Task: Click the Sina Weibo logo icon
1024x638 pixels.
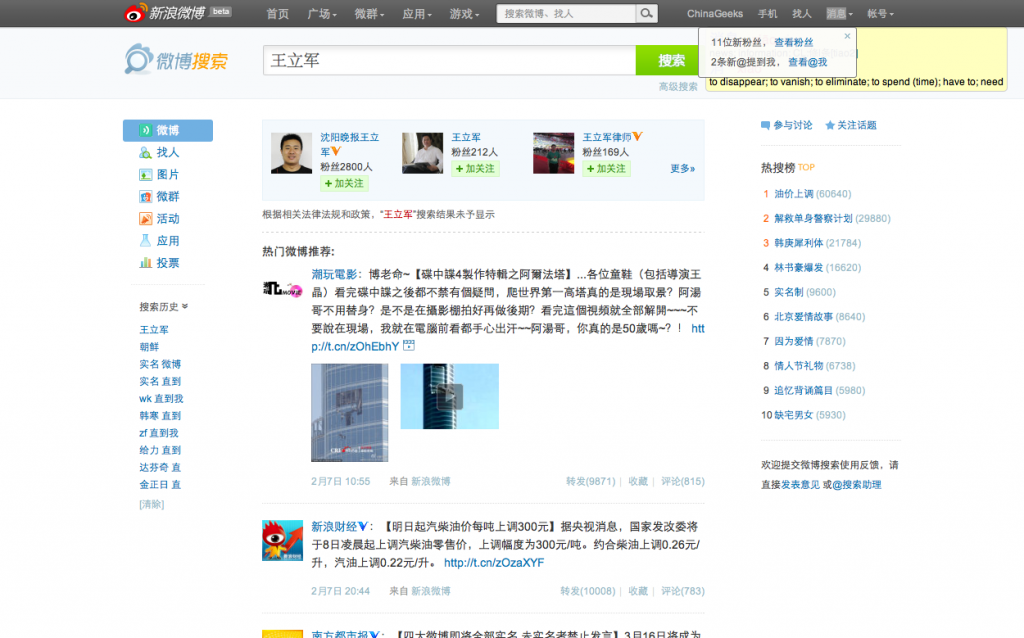Action: tap(135, 13)
